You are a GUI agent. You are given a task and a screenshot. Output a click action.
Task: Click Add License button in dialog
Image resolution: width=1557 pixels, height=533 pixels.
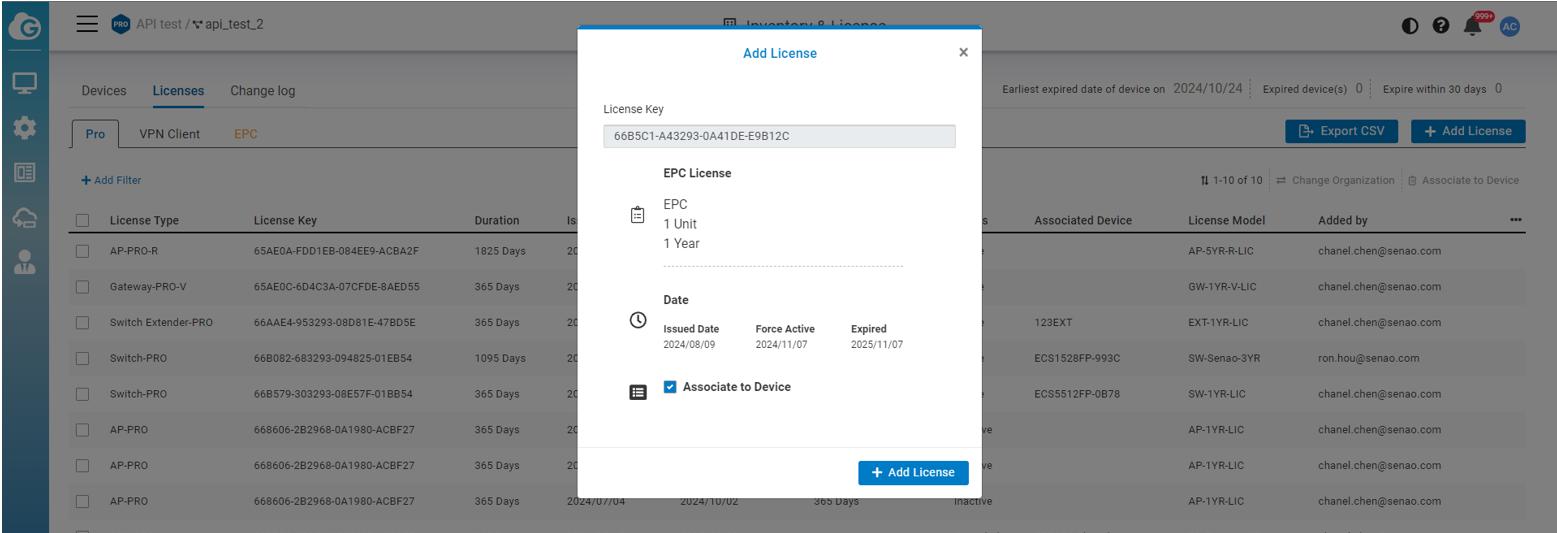pyautogui.click(x=912, y=472)
